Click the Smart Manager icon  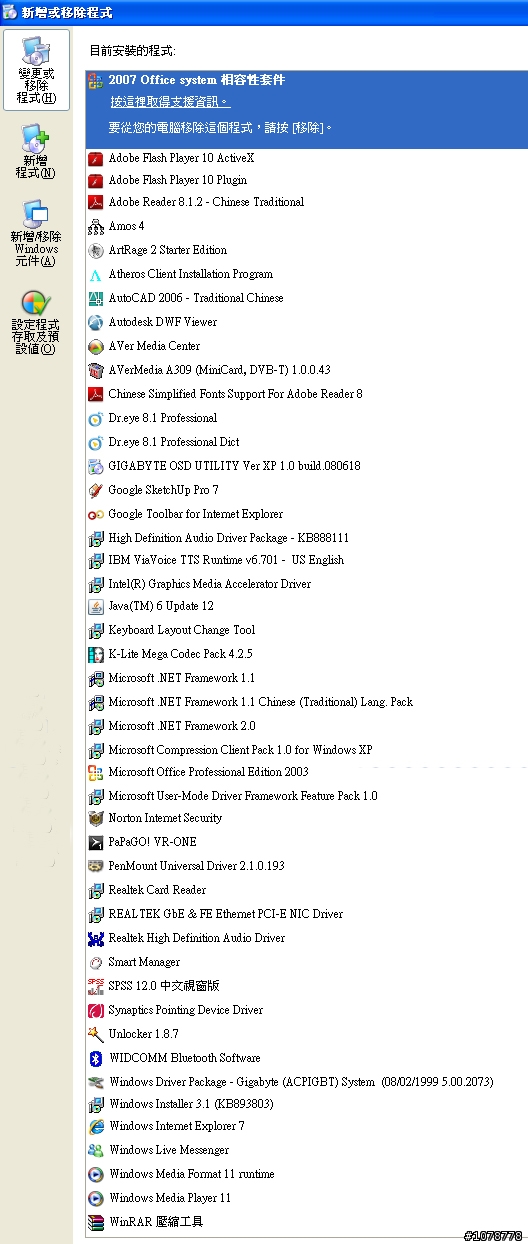pyautogui.click(x=96, y=962)
